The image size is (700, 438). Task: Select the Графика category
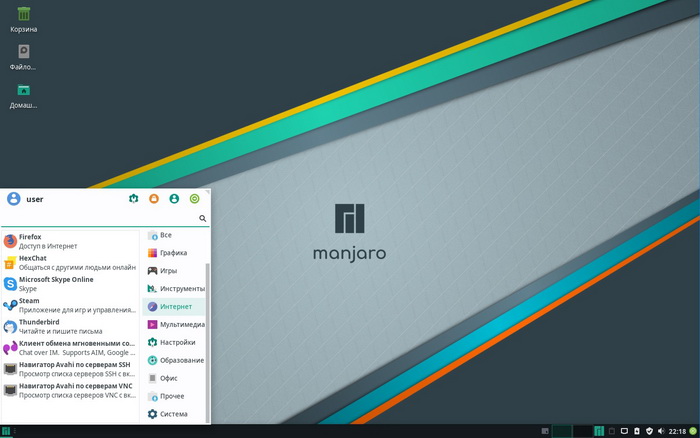coord(174,253)
